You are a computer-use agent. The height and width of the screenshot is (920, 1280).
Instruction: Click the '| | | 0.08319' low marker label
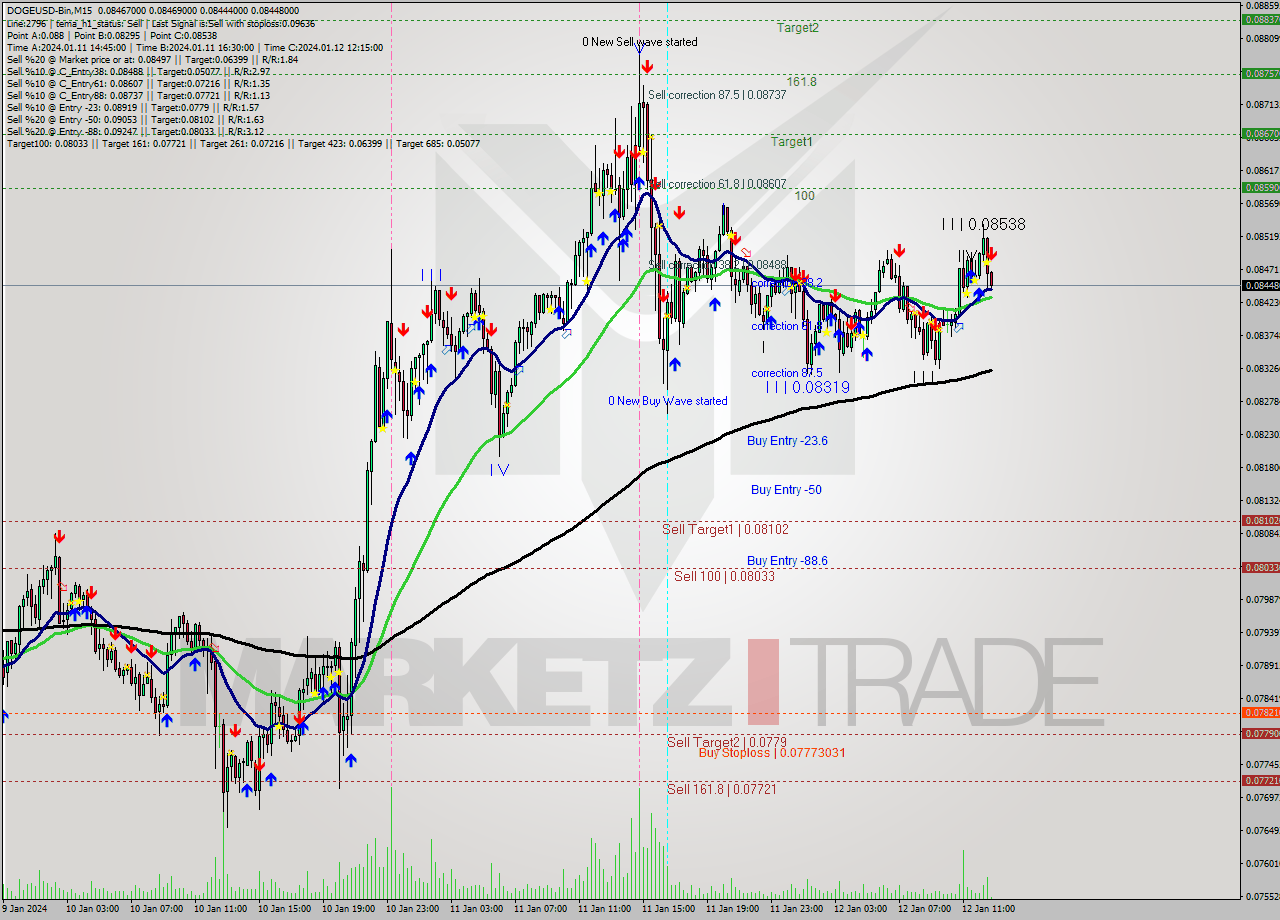pyautogui.click(x=808, y=387)
